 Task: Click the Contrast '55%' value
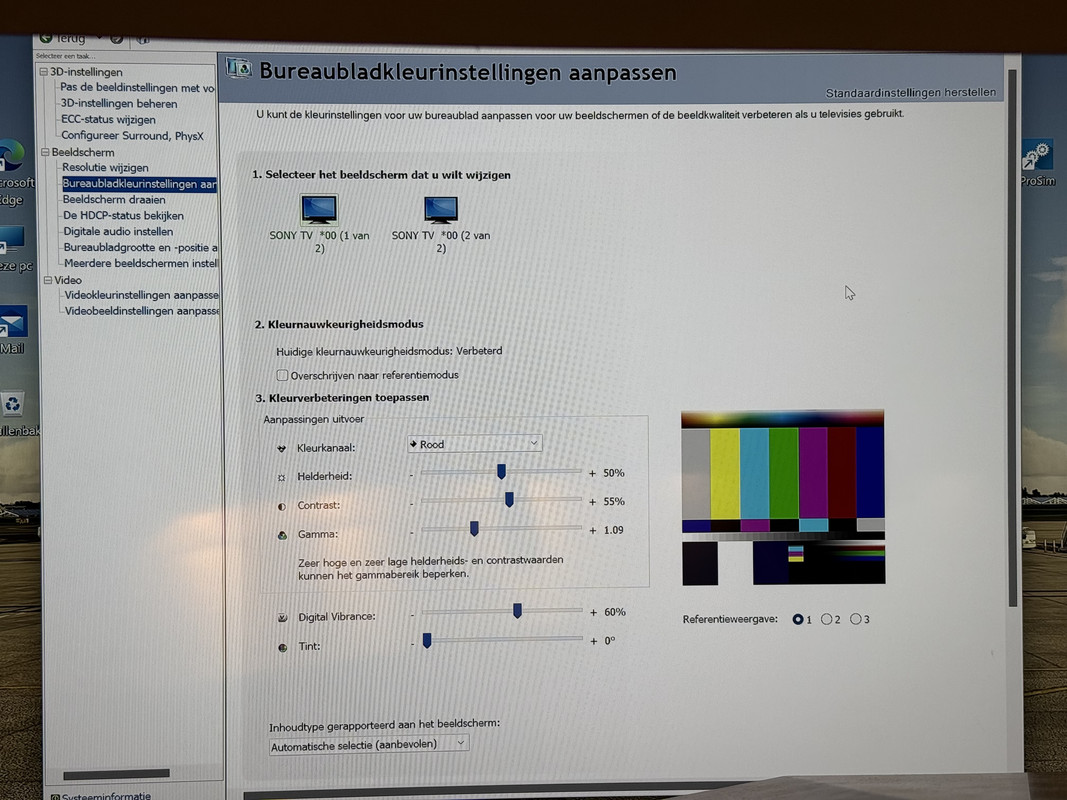coord(614,501)
